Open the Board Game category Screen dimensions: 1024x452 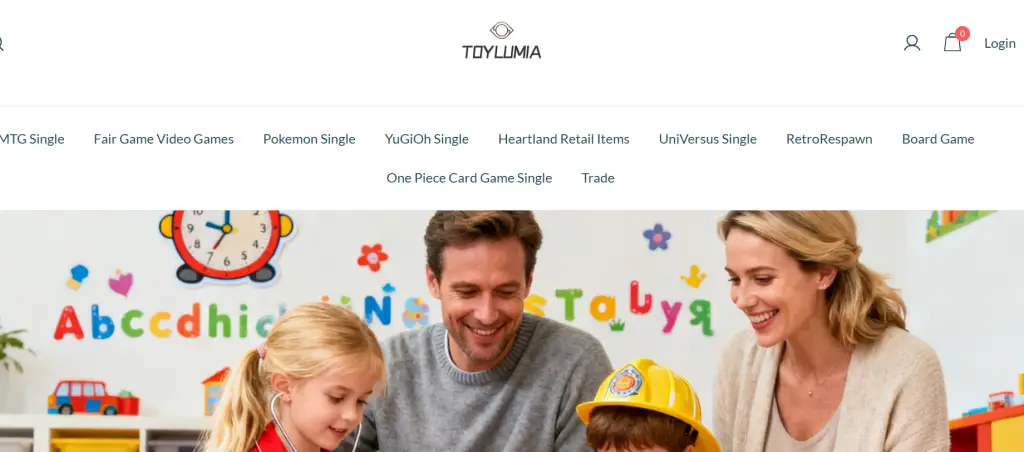pyautogui.click(x=938, y=139)
